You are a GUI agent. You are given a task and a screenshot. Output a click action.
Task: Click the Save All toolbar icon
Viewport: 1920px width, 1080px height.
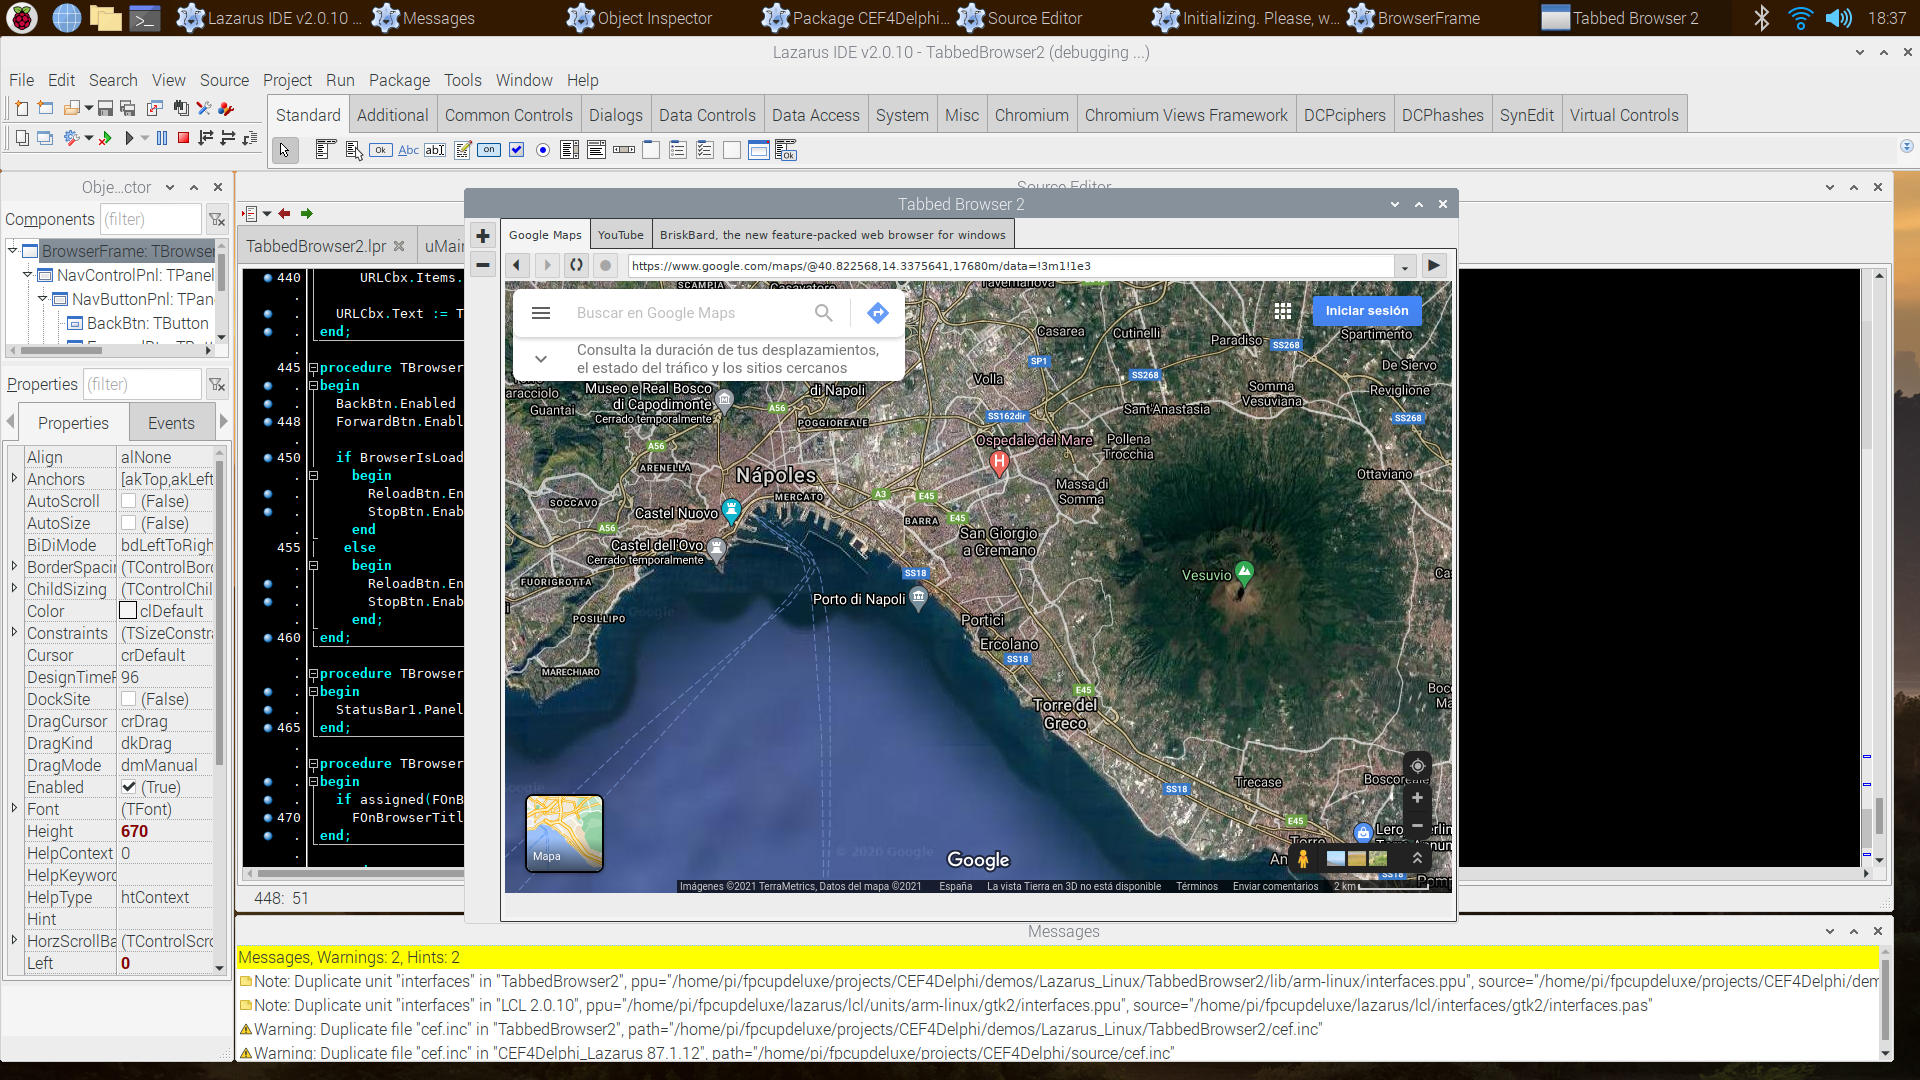[x=127, y=108]
